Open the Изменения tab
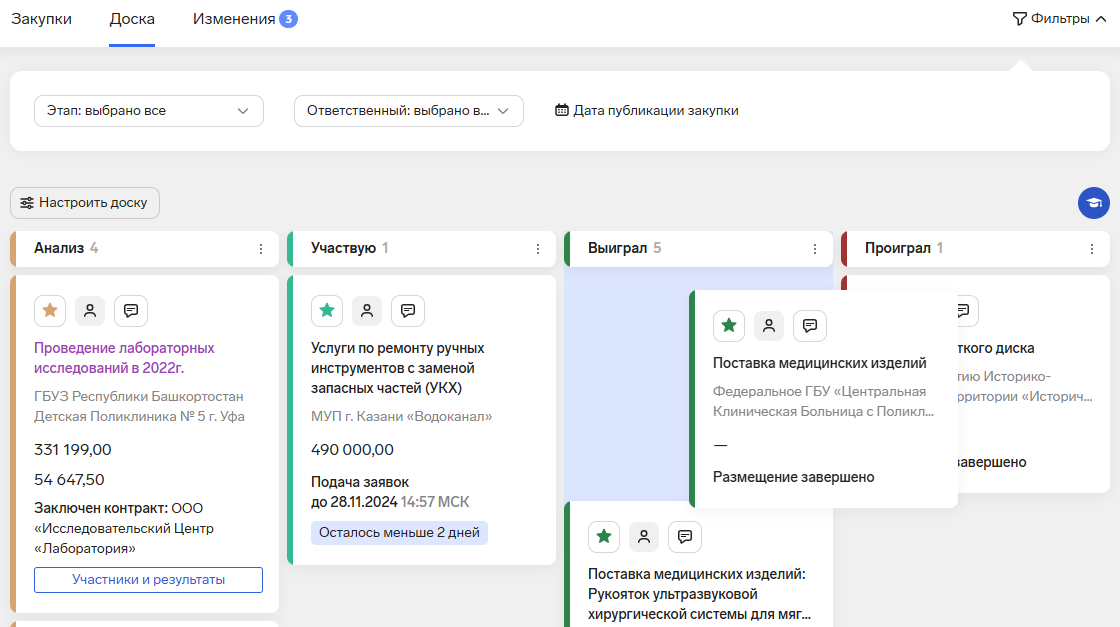The width and height of the screenshot is (1120, 627). point(245,19)
